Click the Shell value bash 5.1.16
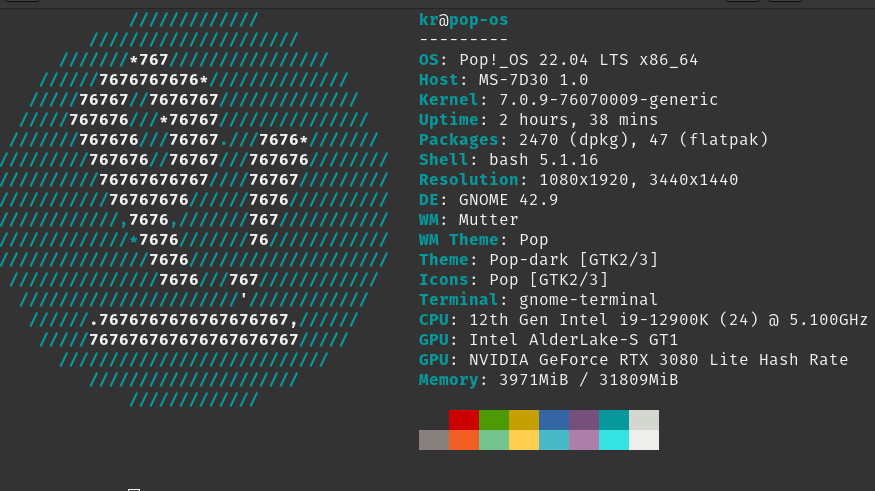 [x=544, y=160]
